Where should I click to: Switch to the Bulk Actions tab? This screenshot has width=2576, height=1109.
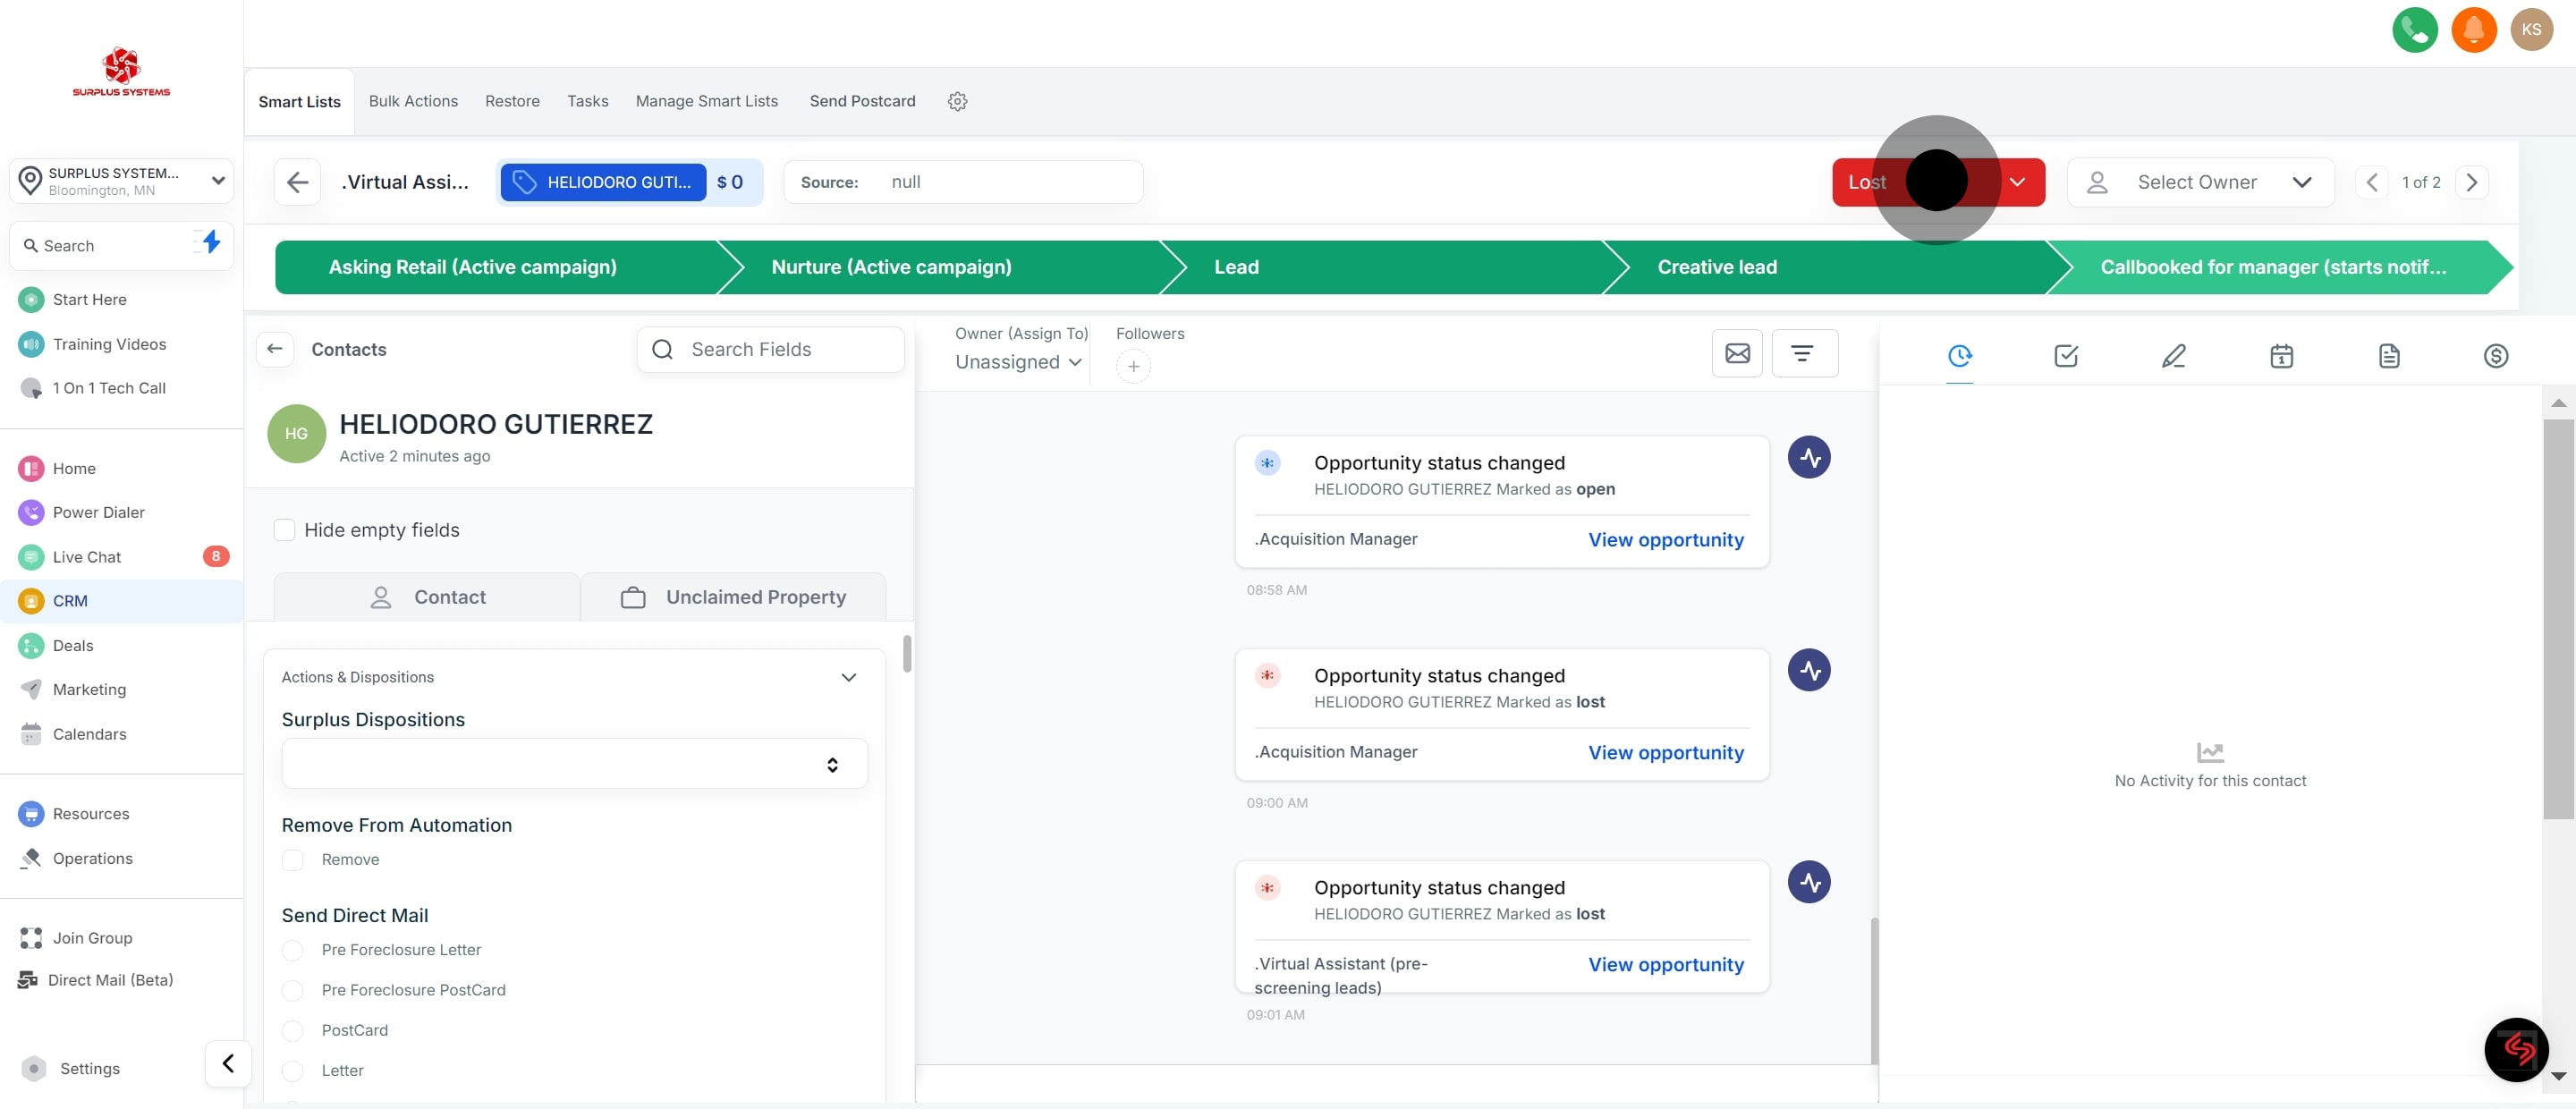coord(413,101)
